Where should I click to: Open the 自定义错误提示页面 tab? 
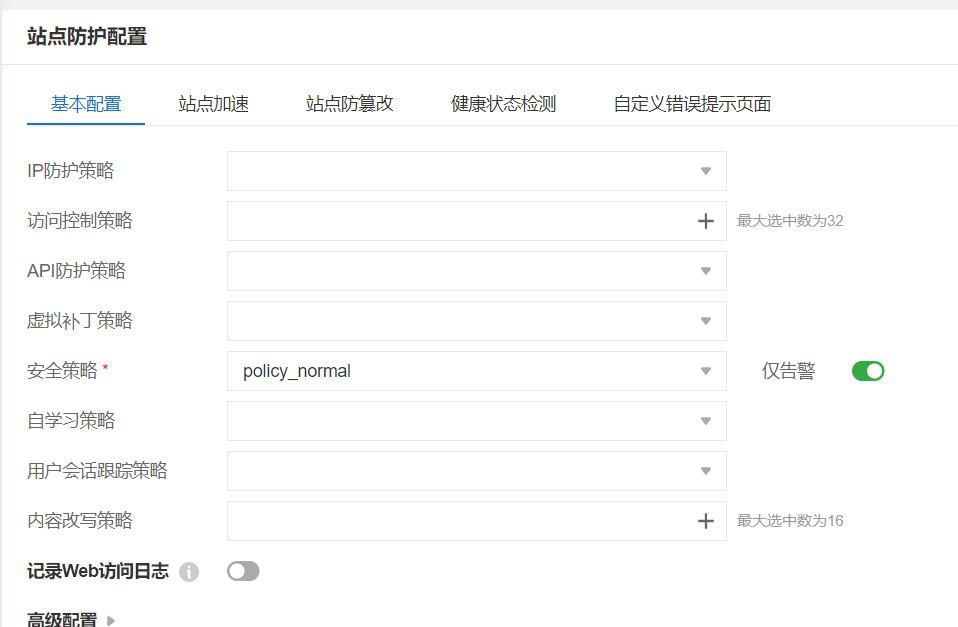coord(692,103)
